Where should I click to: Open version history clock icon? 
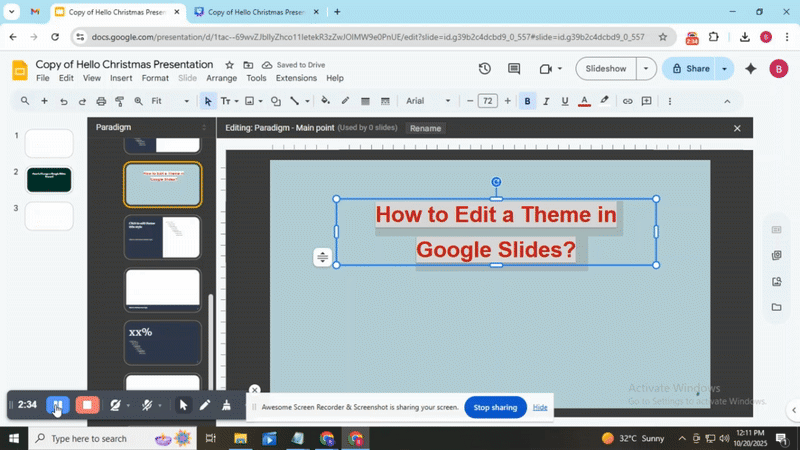(485, 69)
